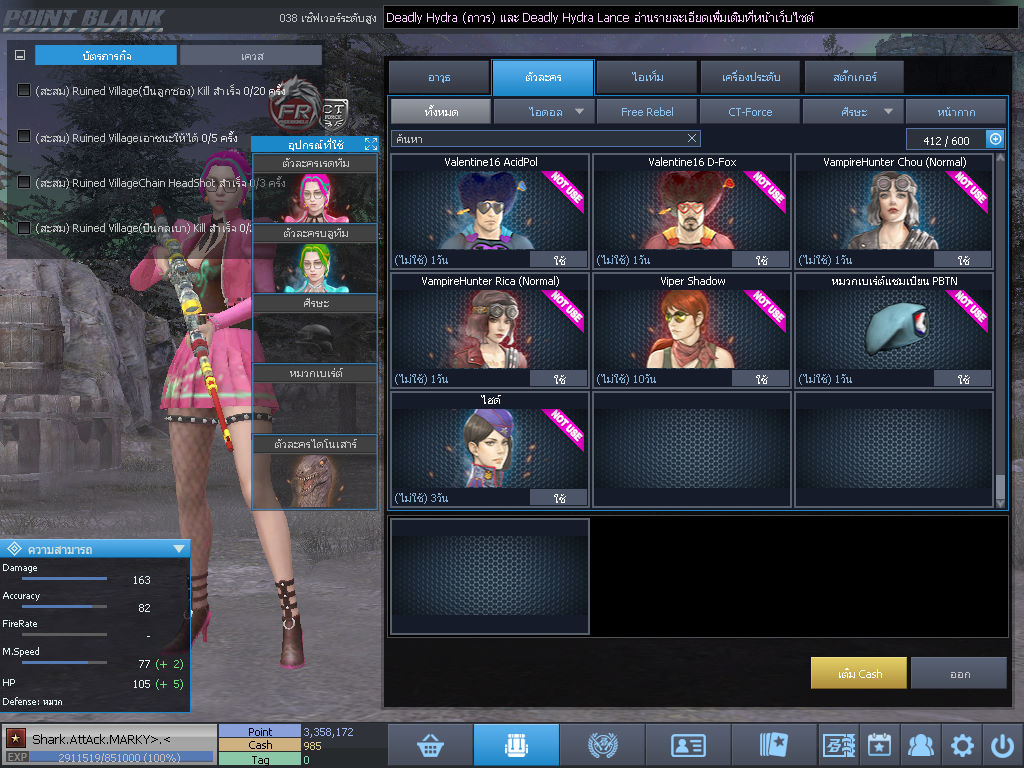Viewport: 1024px width, 768px height.
Task: Open the inventory backpack icon
Action: point(516,744)
